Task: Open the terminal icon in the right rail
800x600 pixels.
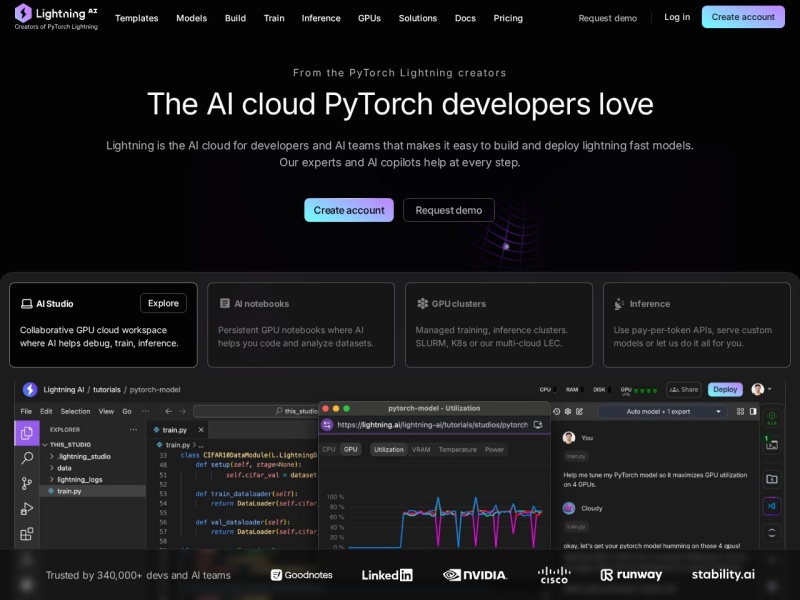Action: tap(772, 443)
